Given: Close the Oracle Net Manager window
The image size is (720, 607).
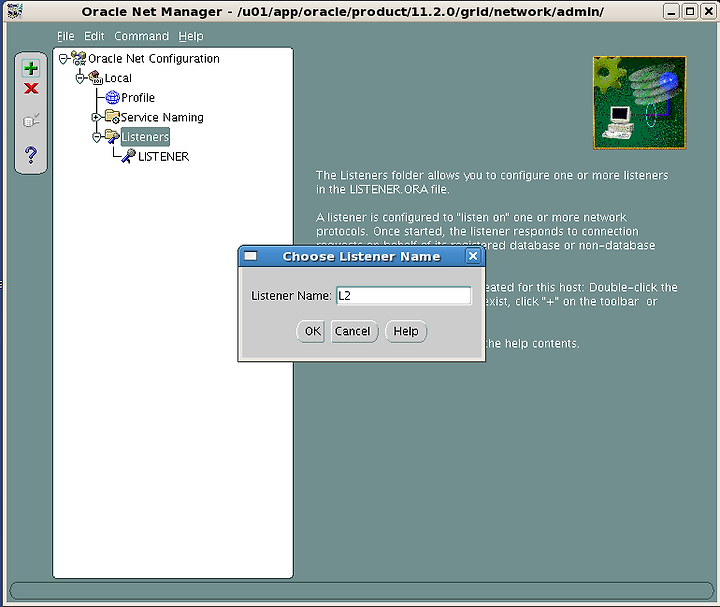Looking at the screenshot, I should tap(709, 11).
